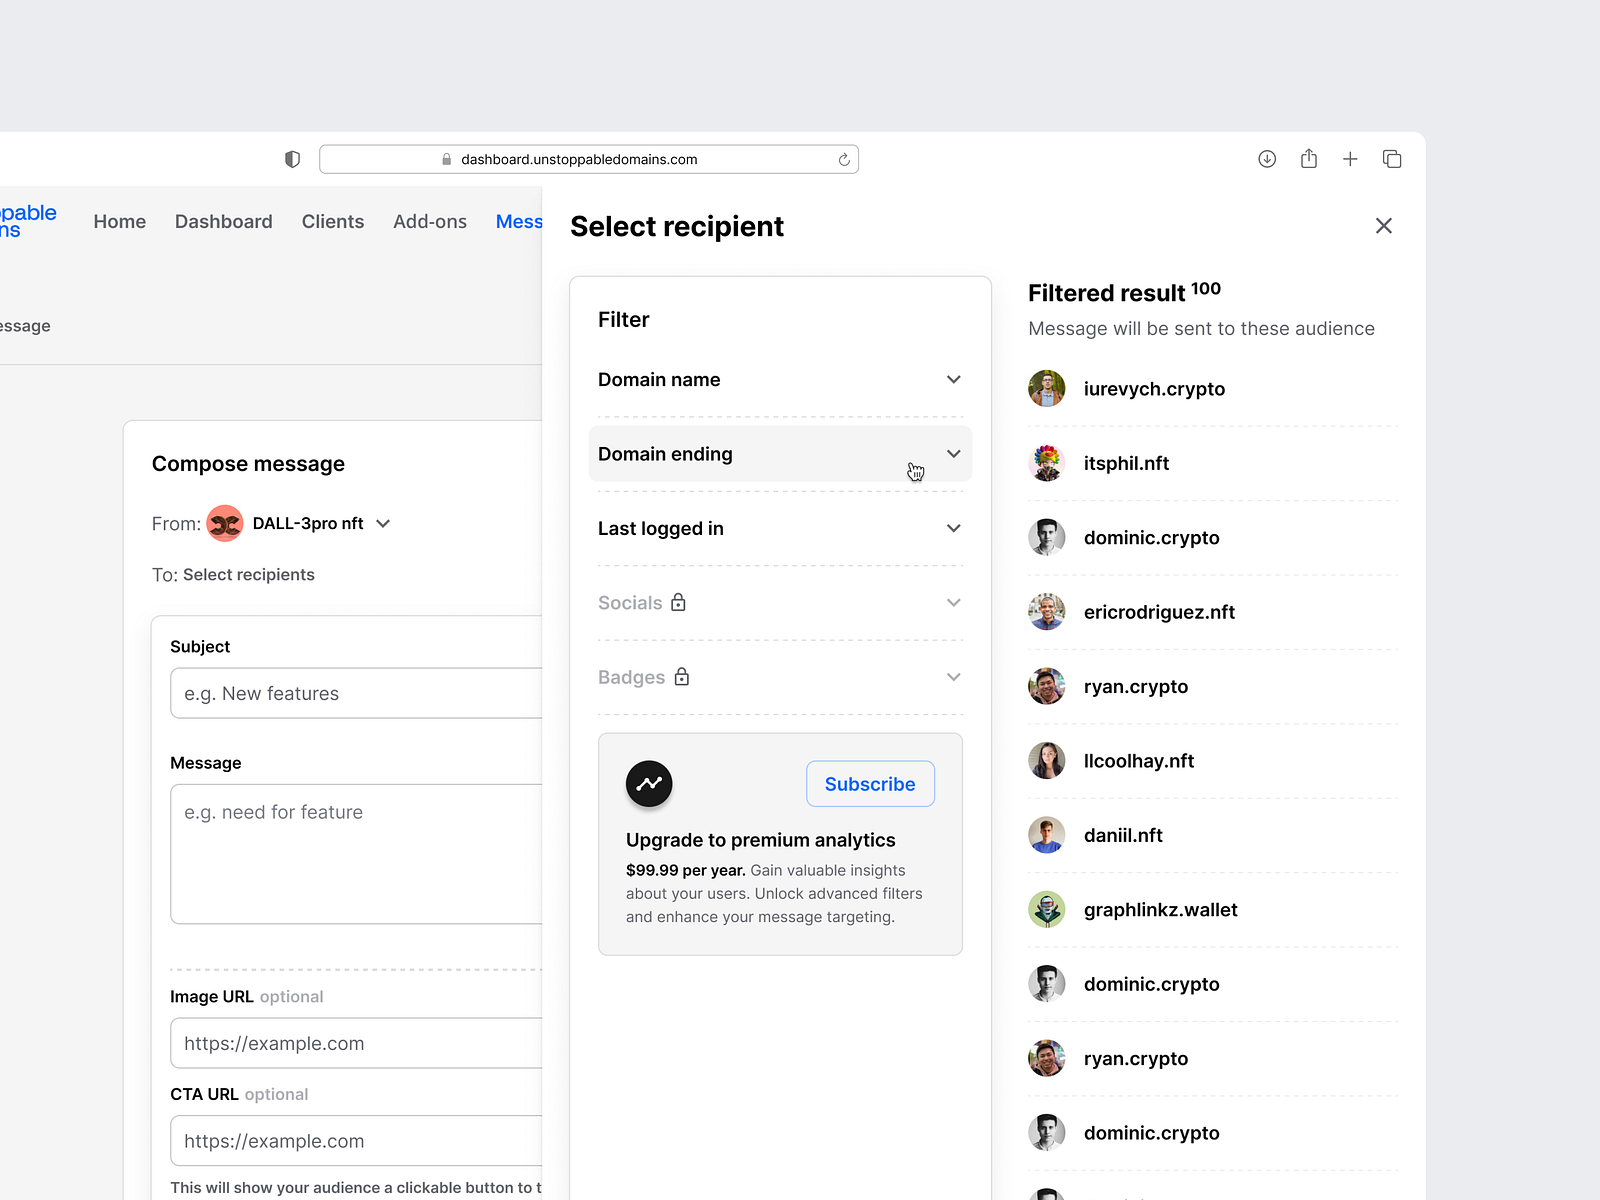This screenshot has height=1200, width=1600.
Task: Open the Add-ons section in the navigation
Action: pos(430,221)
